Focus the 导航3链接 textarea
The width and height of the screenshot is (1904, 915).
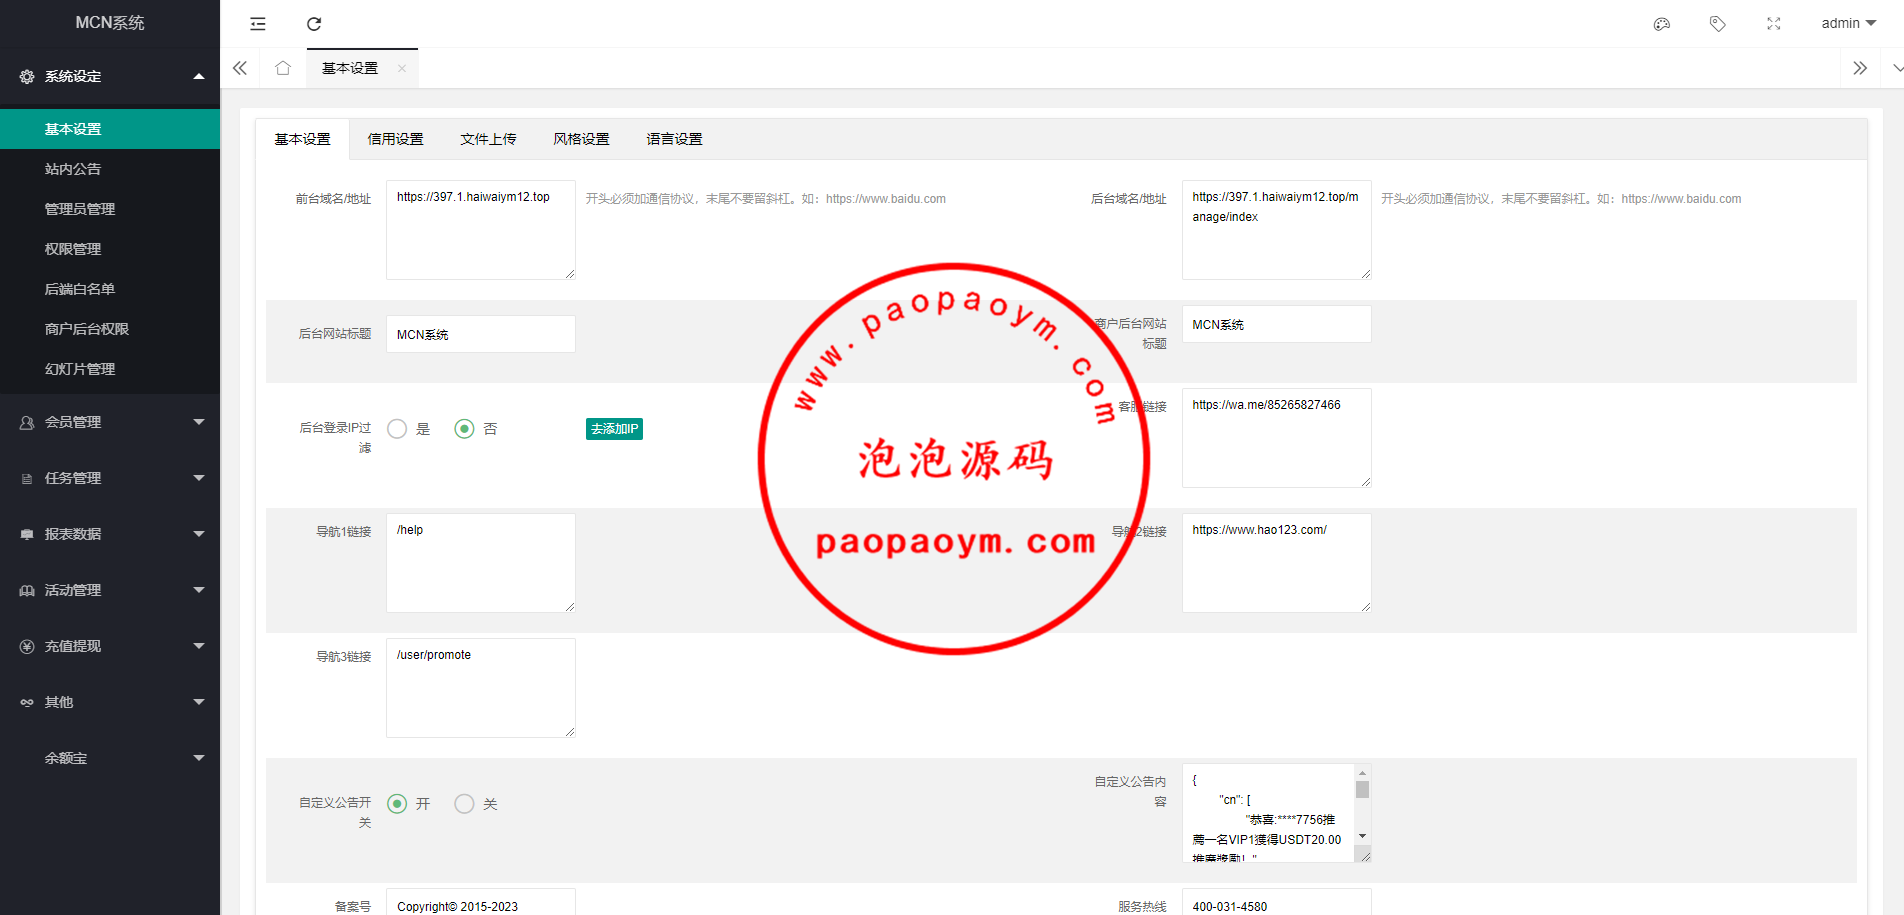[x=481, y=688]
